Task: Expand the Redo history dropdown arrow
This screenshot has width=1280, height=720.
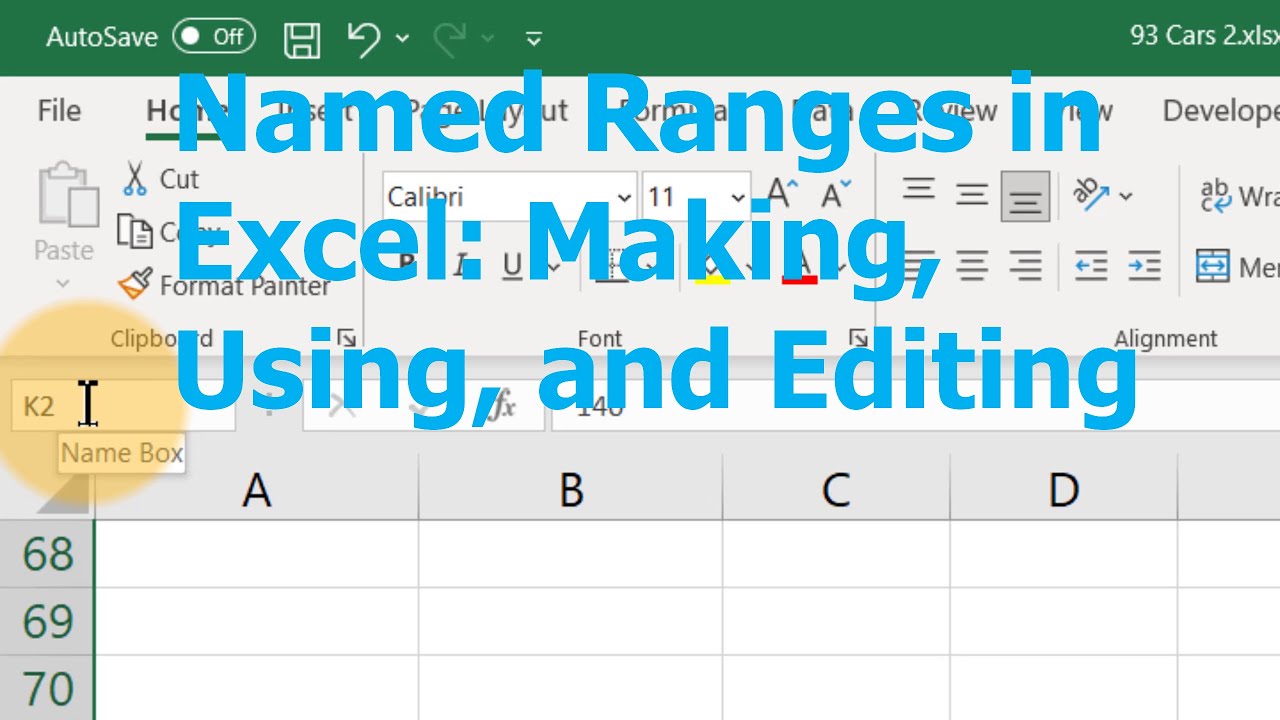Action: click(x=488, y=39)
